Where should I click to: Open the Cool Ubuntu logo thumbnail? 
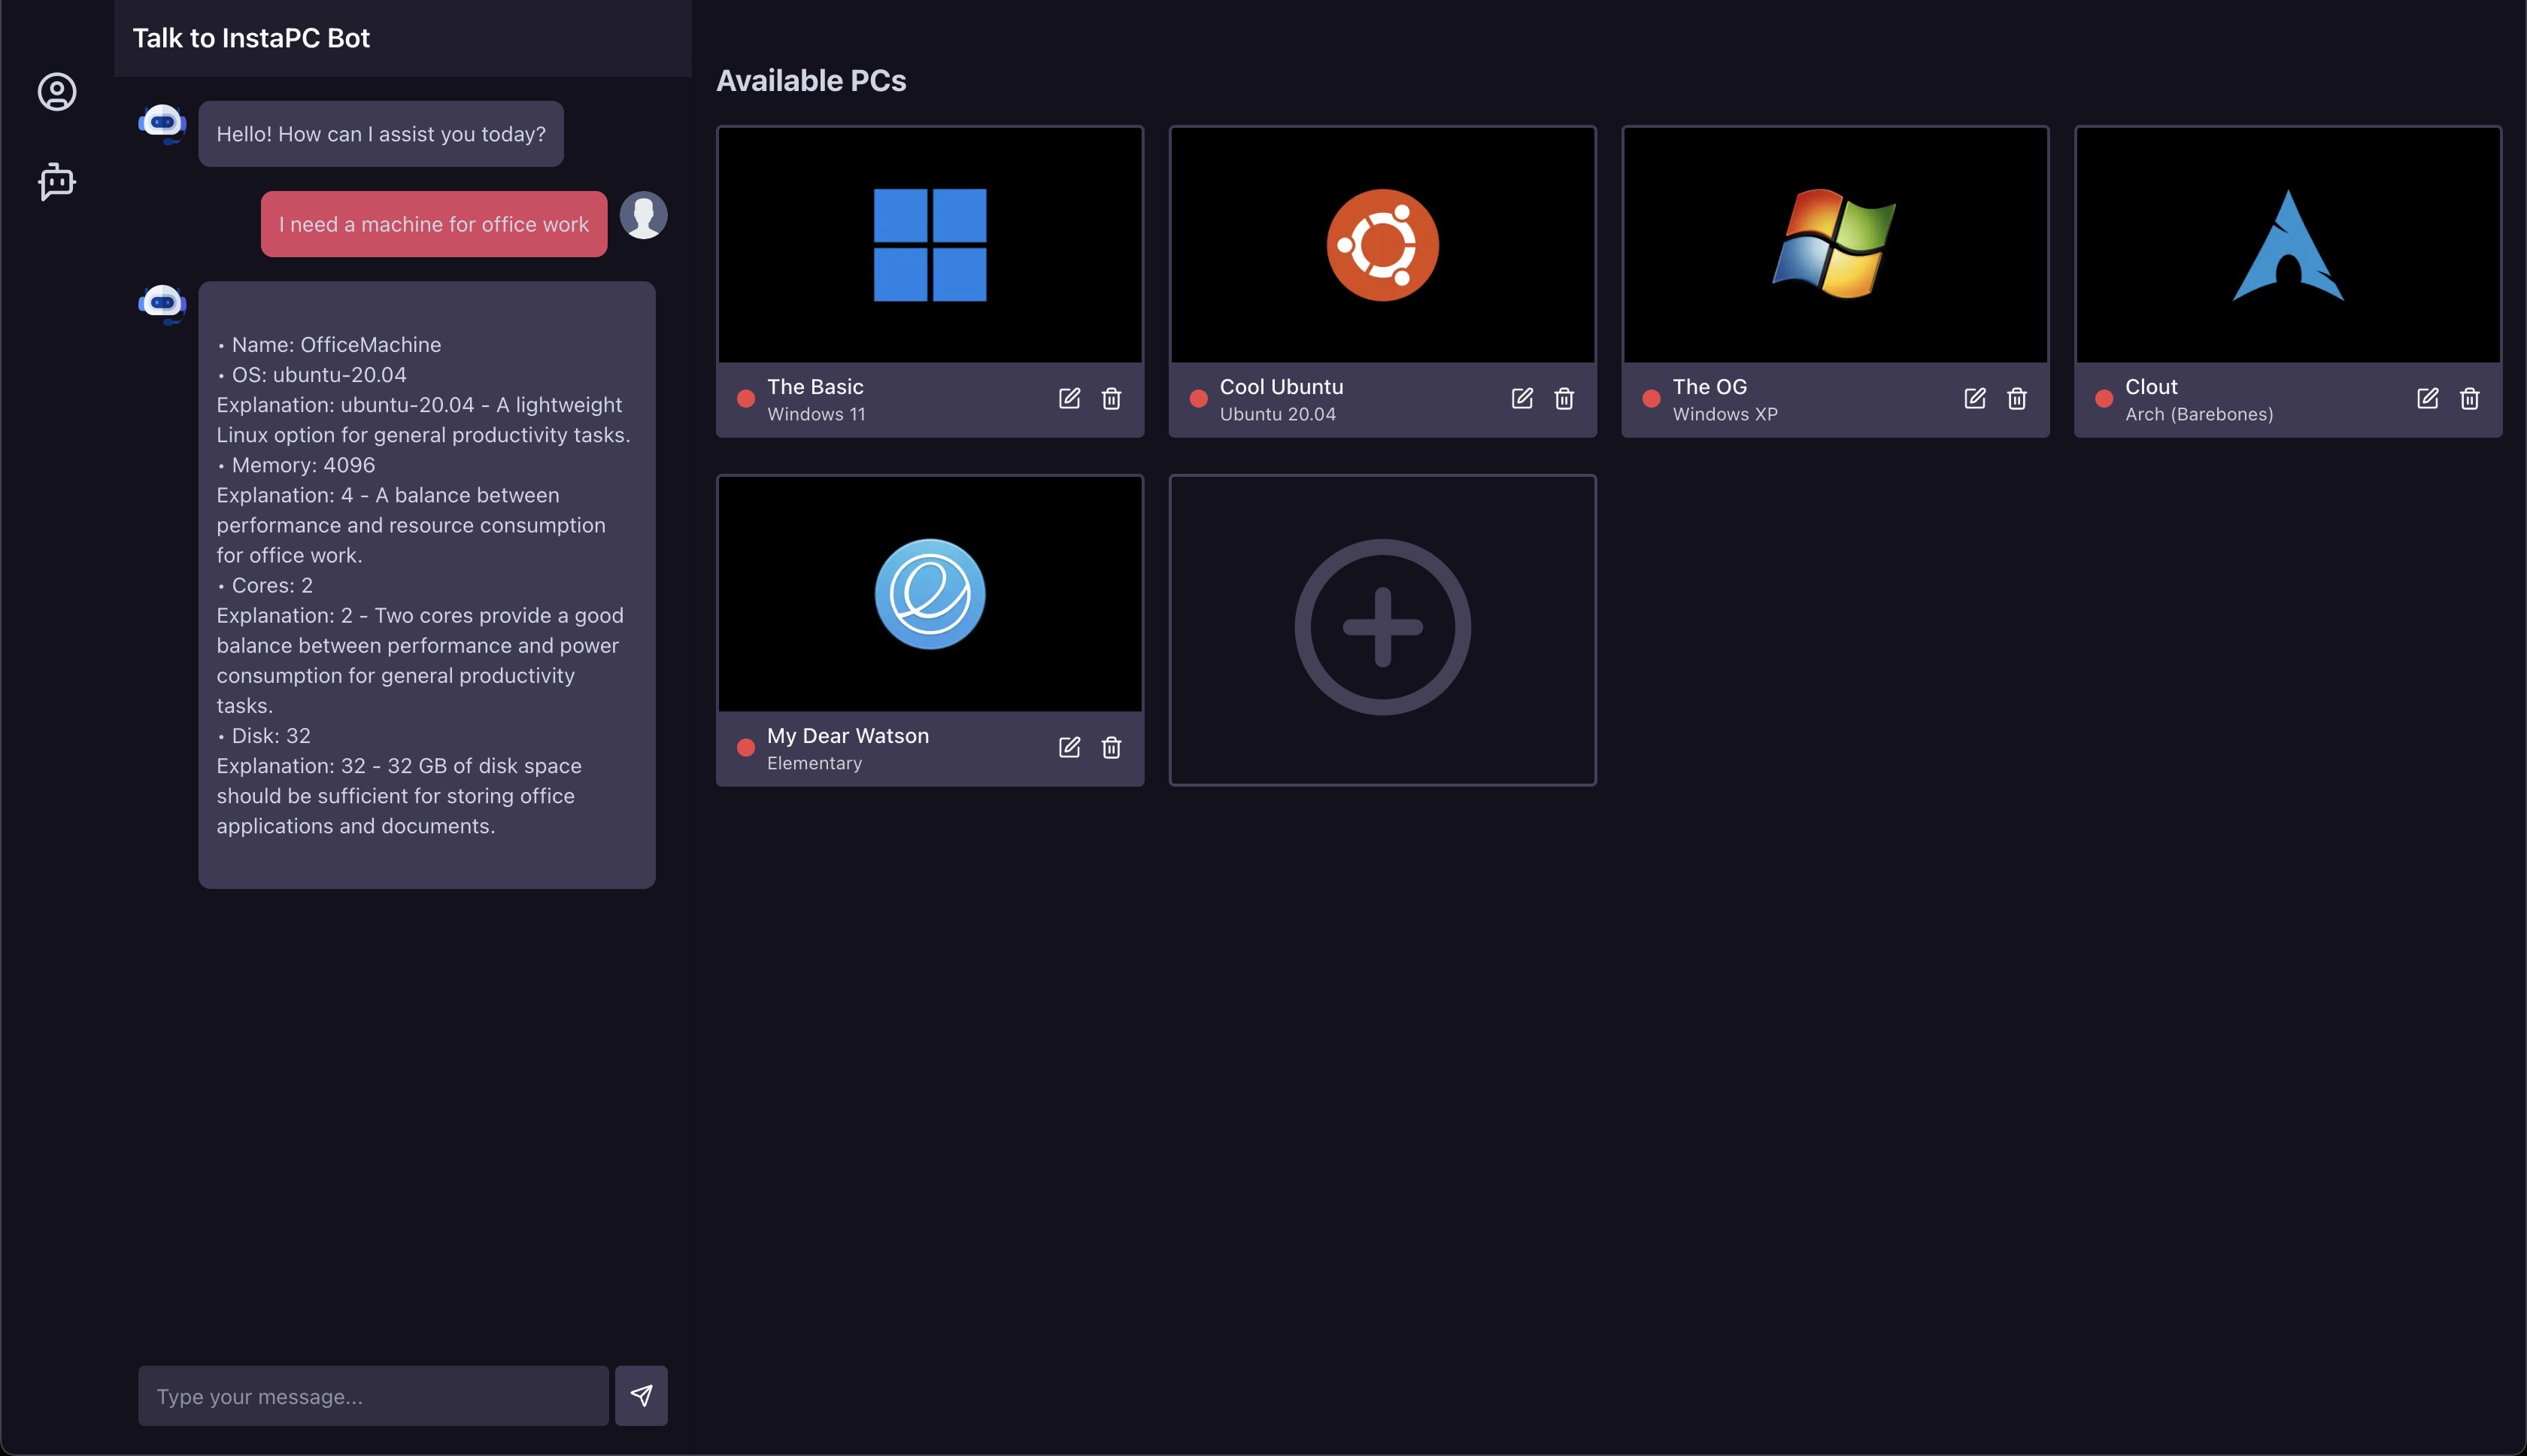click(1382, 245)
